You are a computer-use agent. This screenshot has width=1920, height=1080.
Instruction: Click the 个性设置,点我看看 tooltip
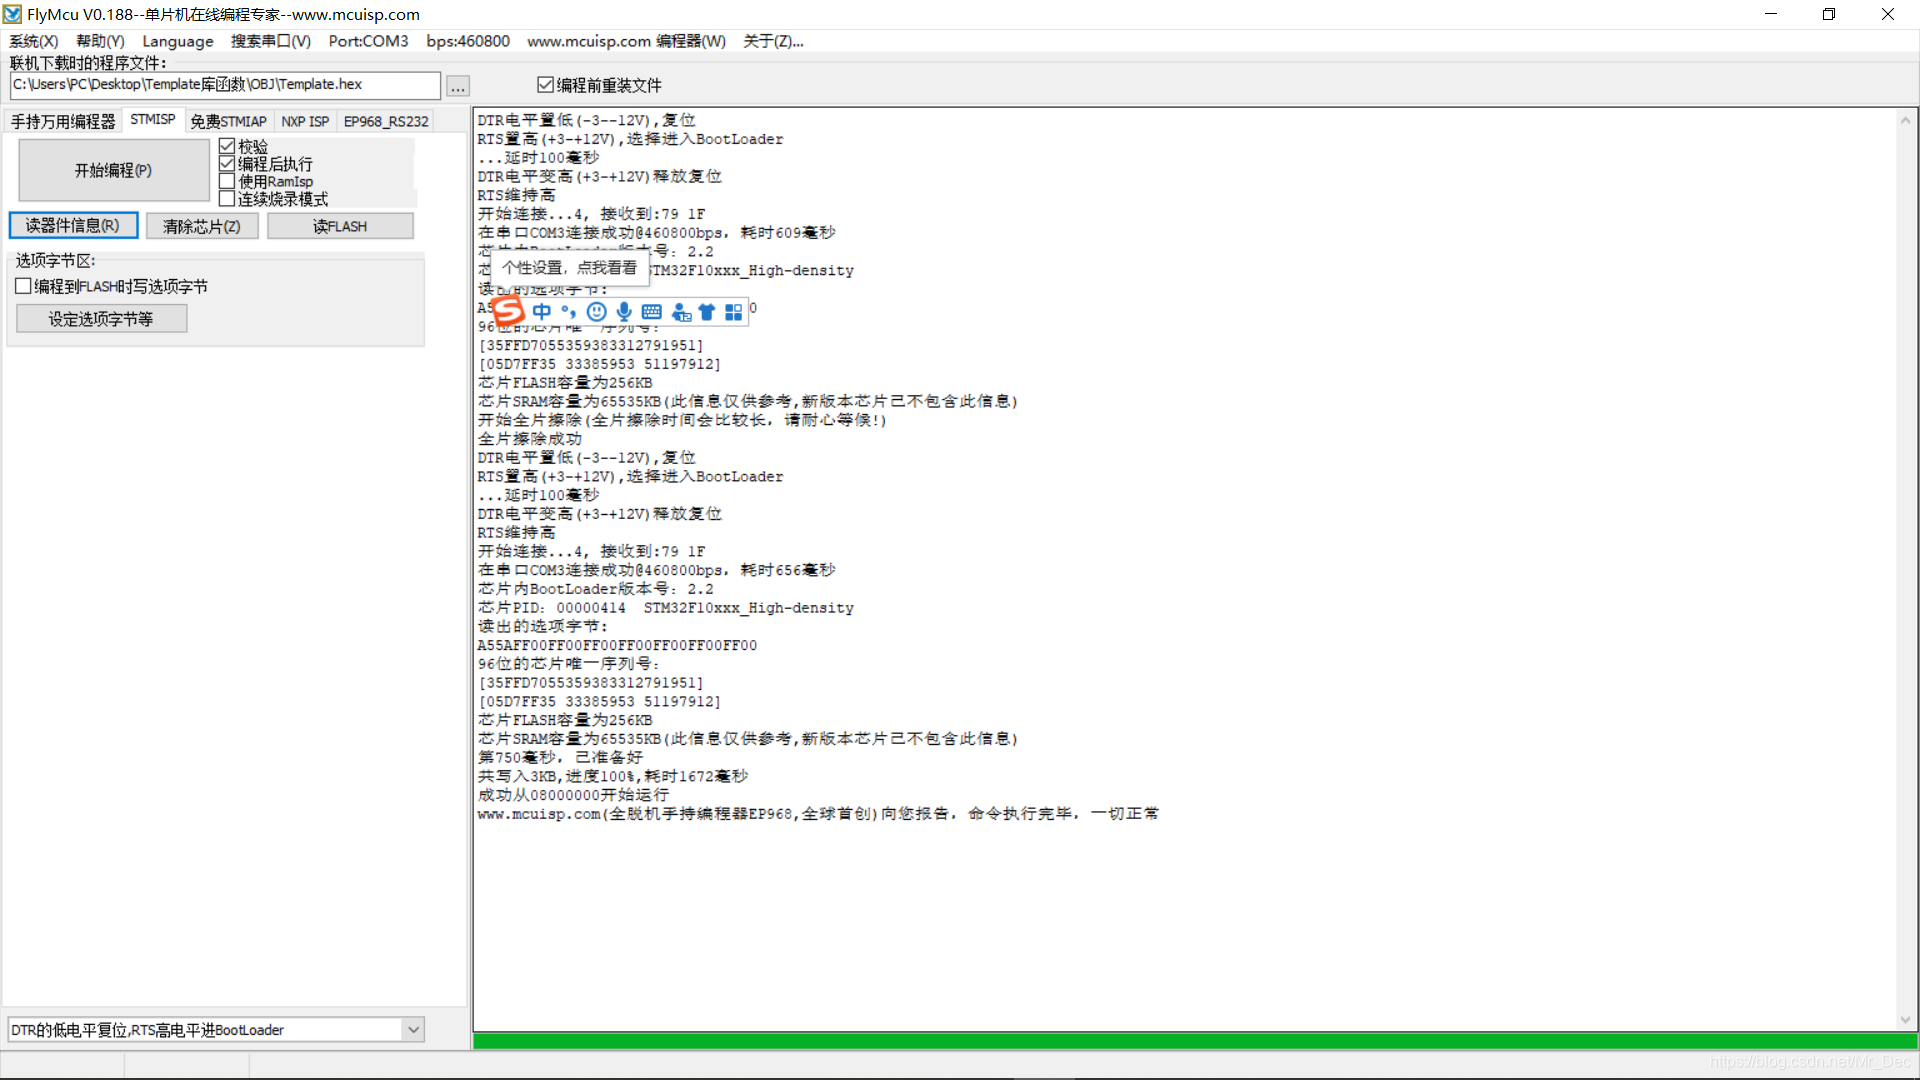569,268
